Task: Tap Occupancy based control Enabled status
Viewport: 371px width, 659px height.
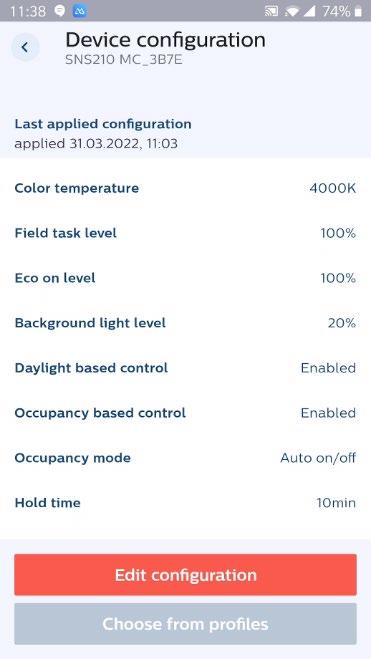Action: tap(328, 413)
